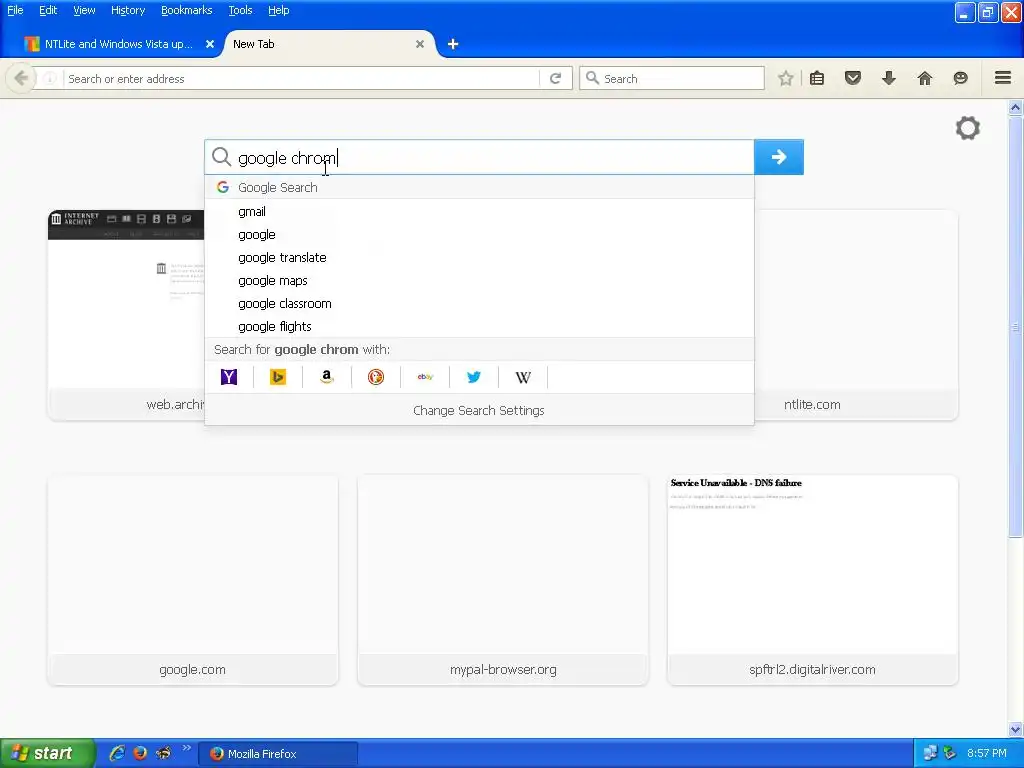Search with Yahoo engine icon

(x=229, y=377)
